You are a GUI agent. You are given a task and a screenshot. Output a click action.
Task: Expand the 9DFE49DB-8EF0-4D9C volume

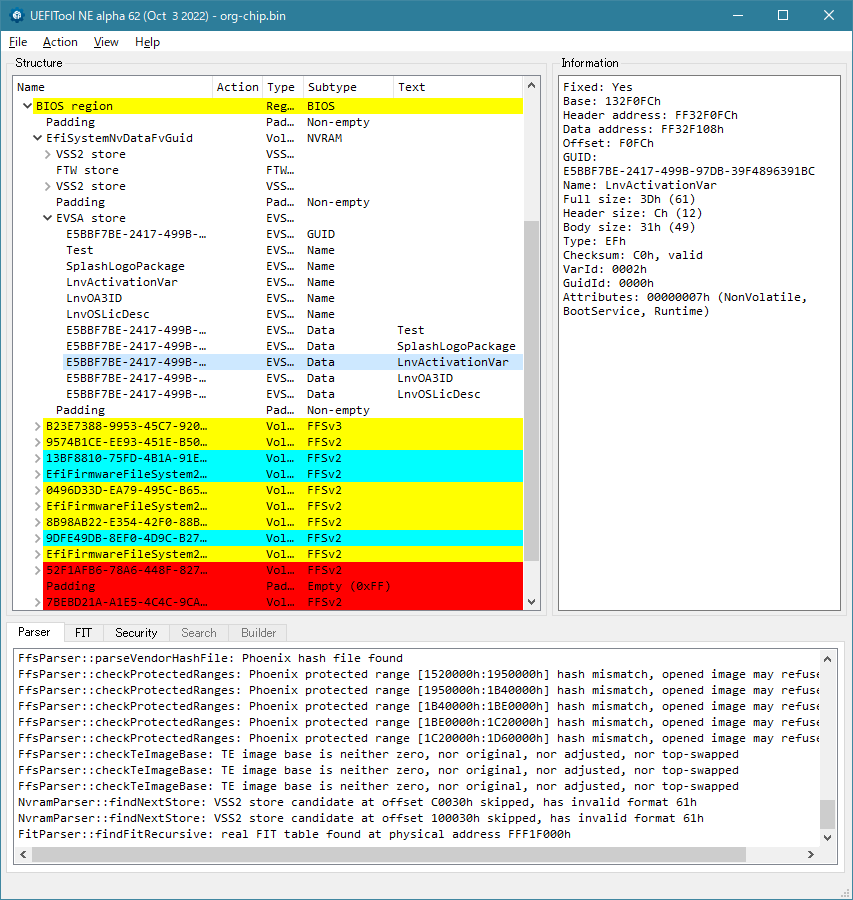[x=37, y=538]
